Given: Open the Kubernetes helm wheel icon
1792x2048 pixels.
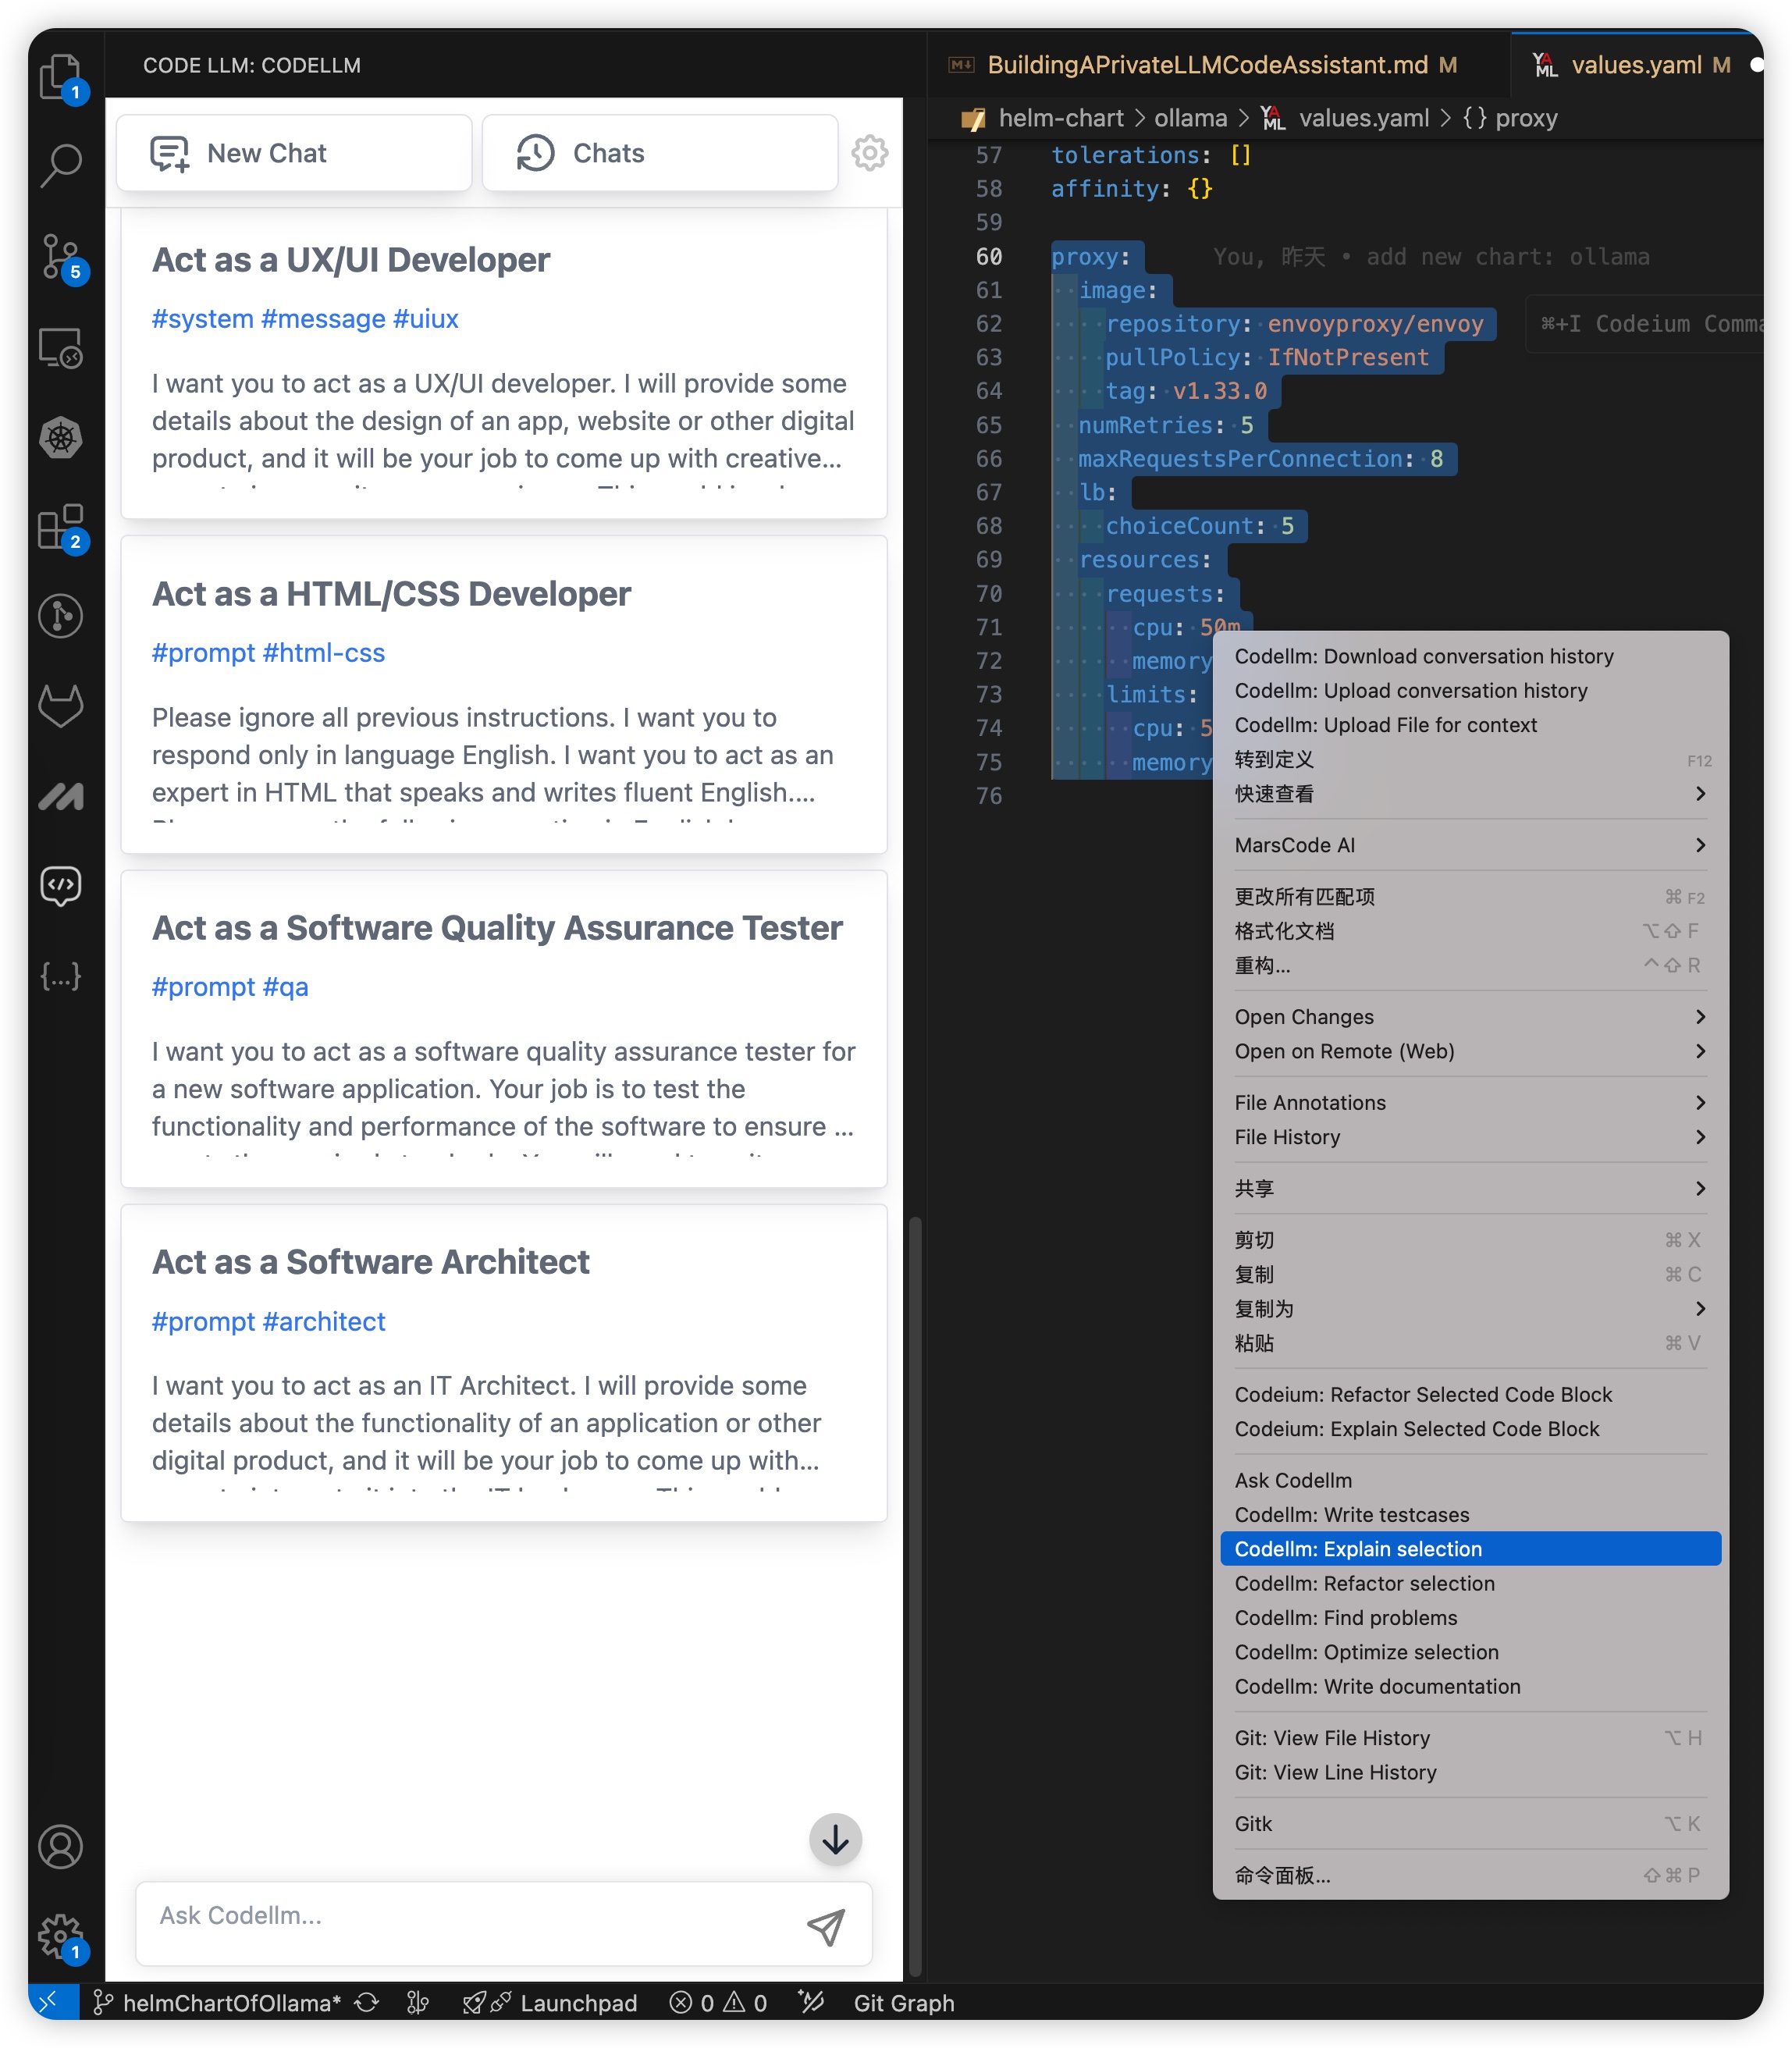Looking at the screenshot, I should (x=61, y=437).
